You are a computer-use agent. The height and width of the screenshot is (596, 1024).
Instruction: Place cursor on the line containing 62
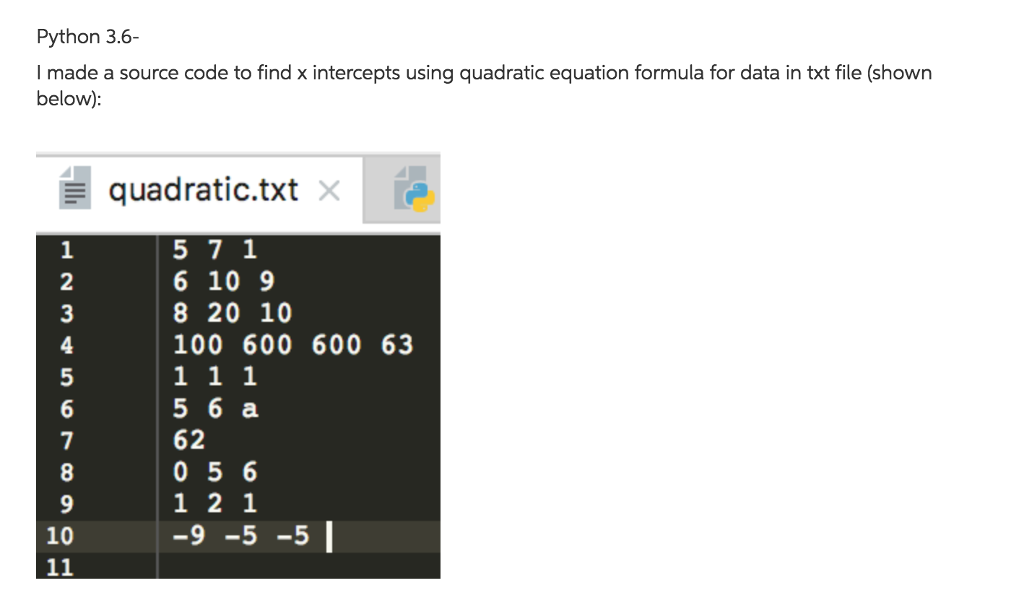[x=190, y=439]
